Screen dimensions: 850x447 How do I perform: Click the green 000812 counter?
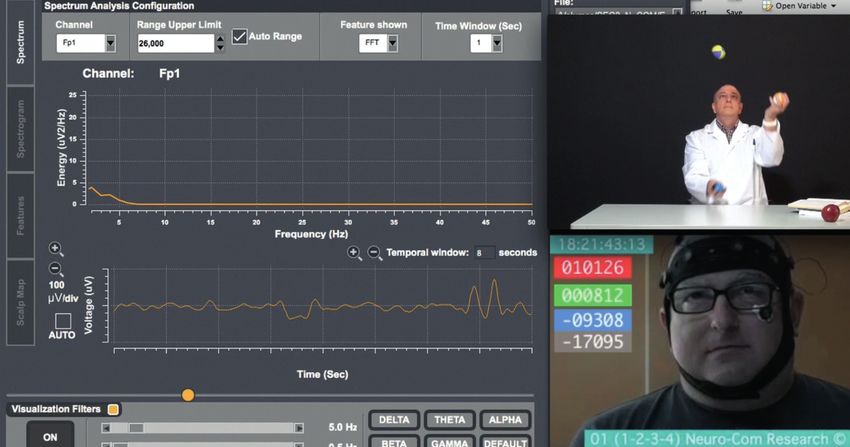click(593, 295)
